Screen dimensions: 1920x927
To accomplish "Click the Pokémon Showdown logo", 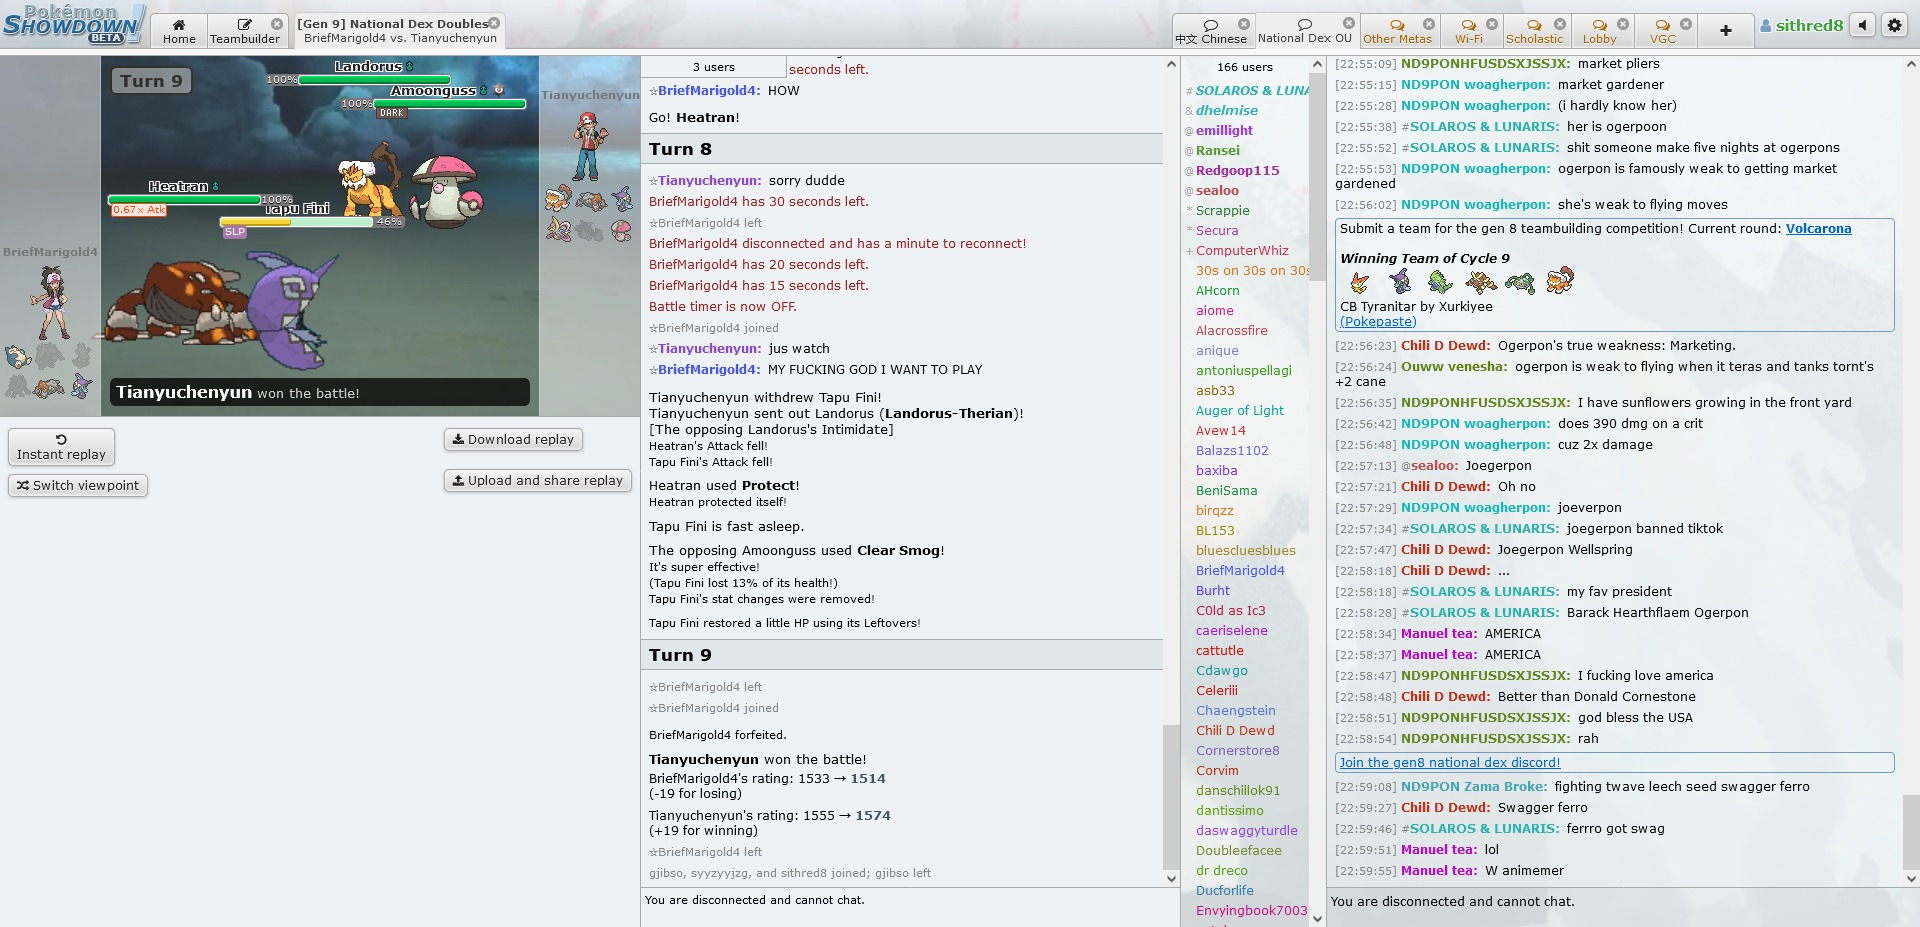I will 74,24.
